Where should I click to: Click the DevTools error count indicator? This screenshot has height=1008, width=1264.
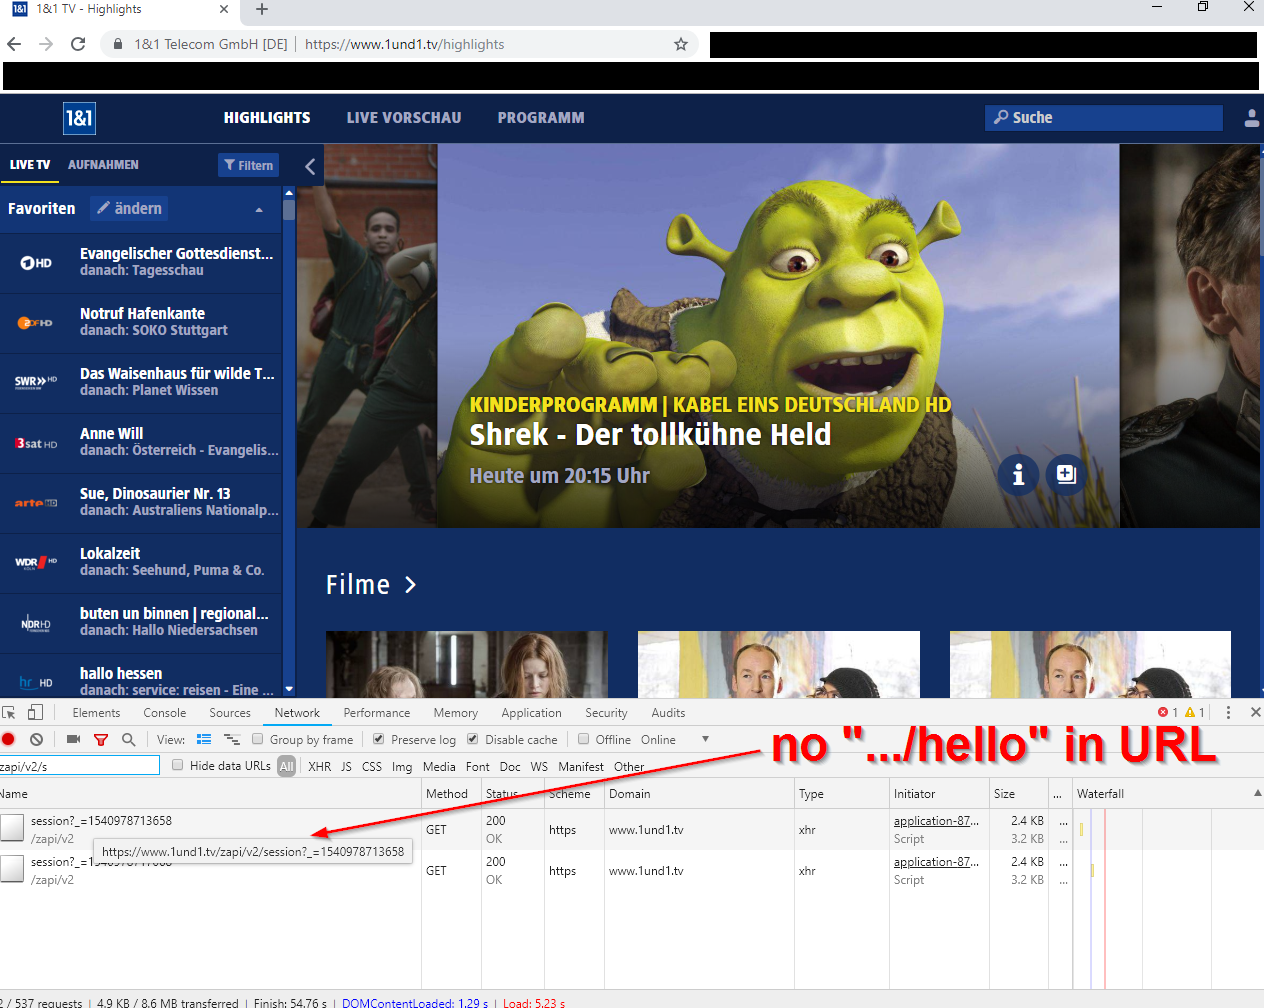pyautogui.click(x=1168, y=713)
